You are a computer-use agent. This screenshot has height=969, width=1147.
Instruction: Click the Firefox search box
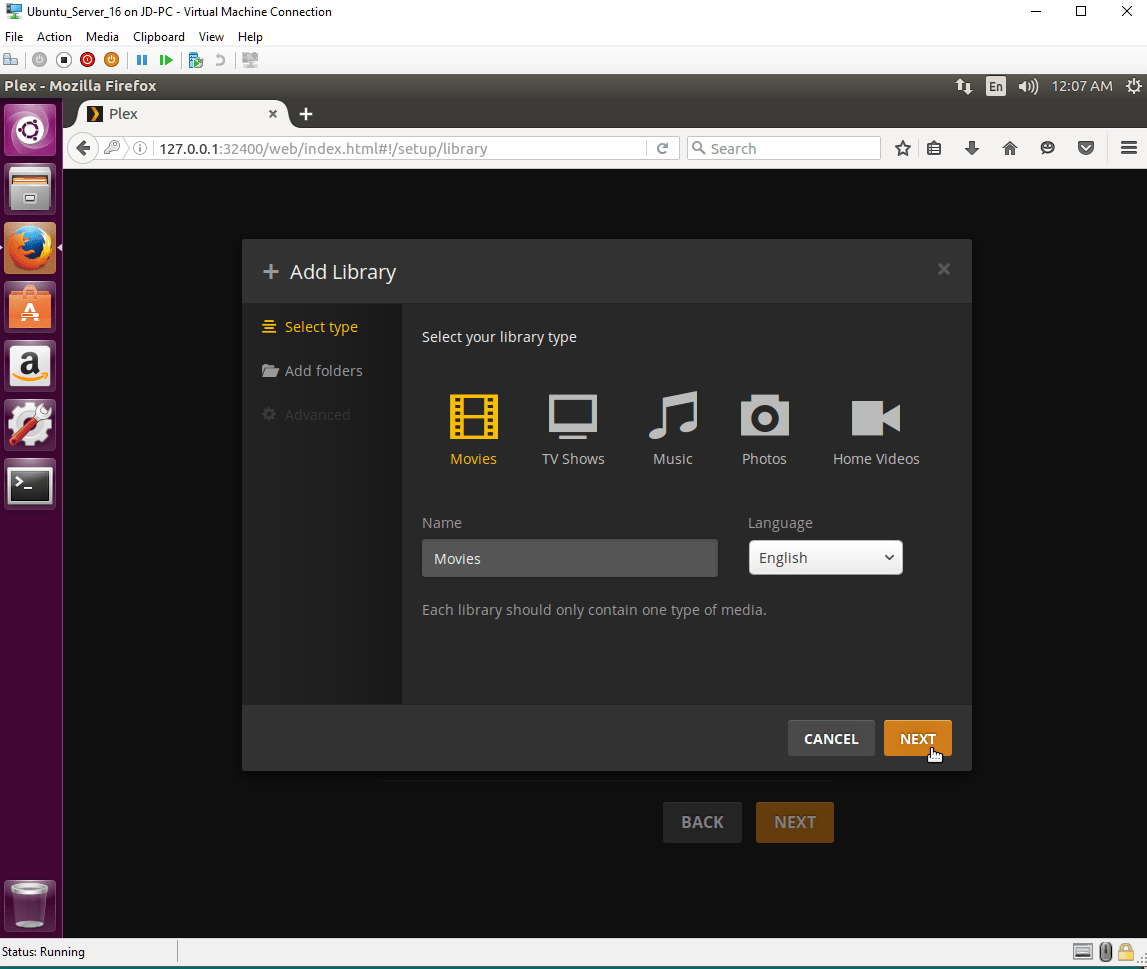(x=783, y=148)
